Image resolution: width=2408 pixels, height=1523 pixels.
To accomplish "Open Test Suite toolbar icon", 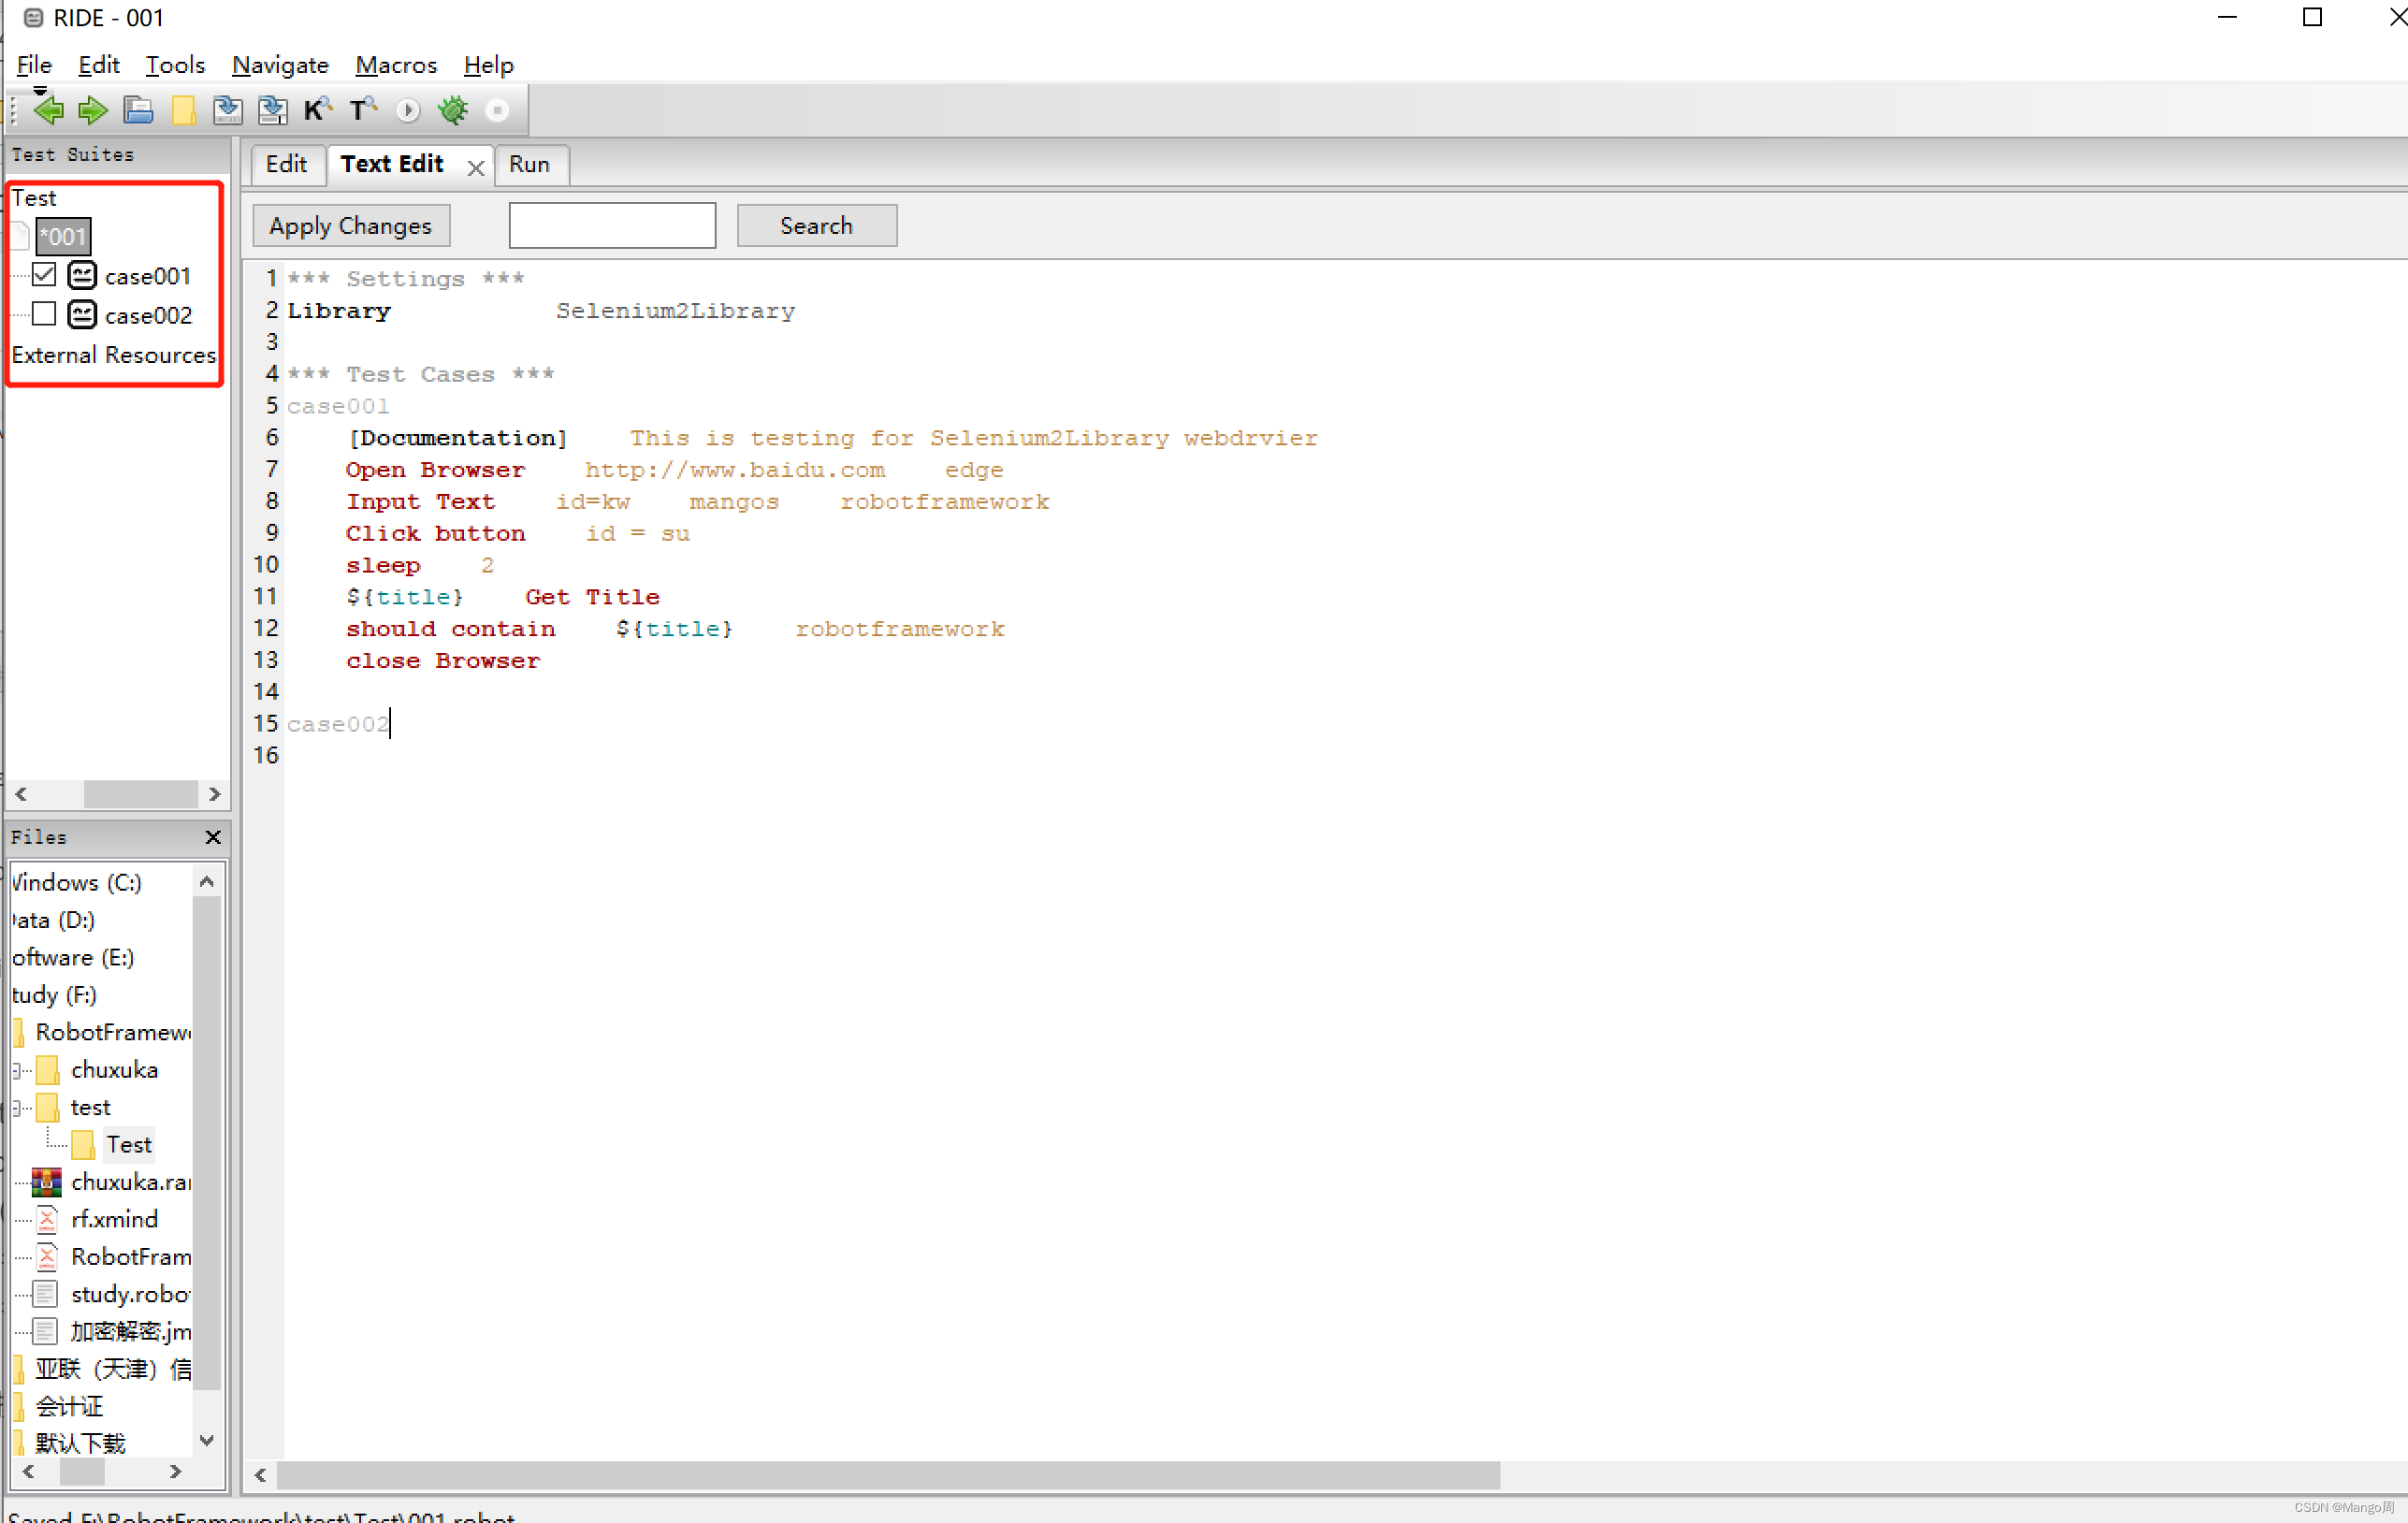I will [x=138, y=110].
